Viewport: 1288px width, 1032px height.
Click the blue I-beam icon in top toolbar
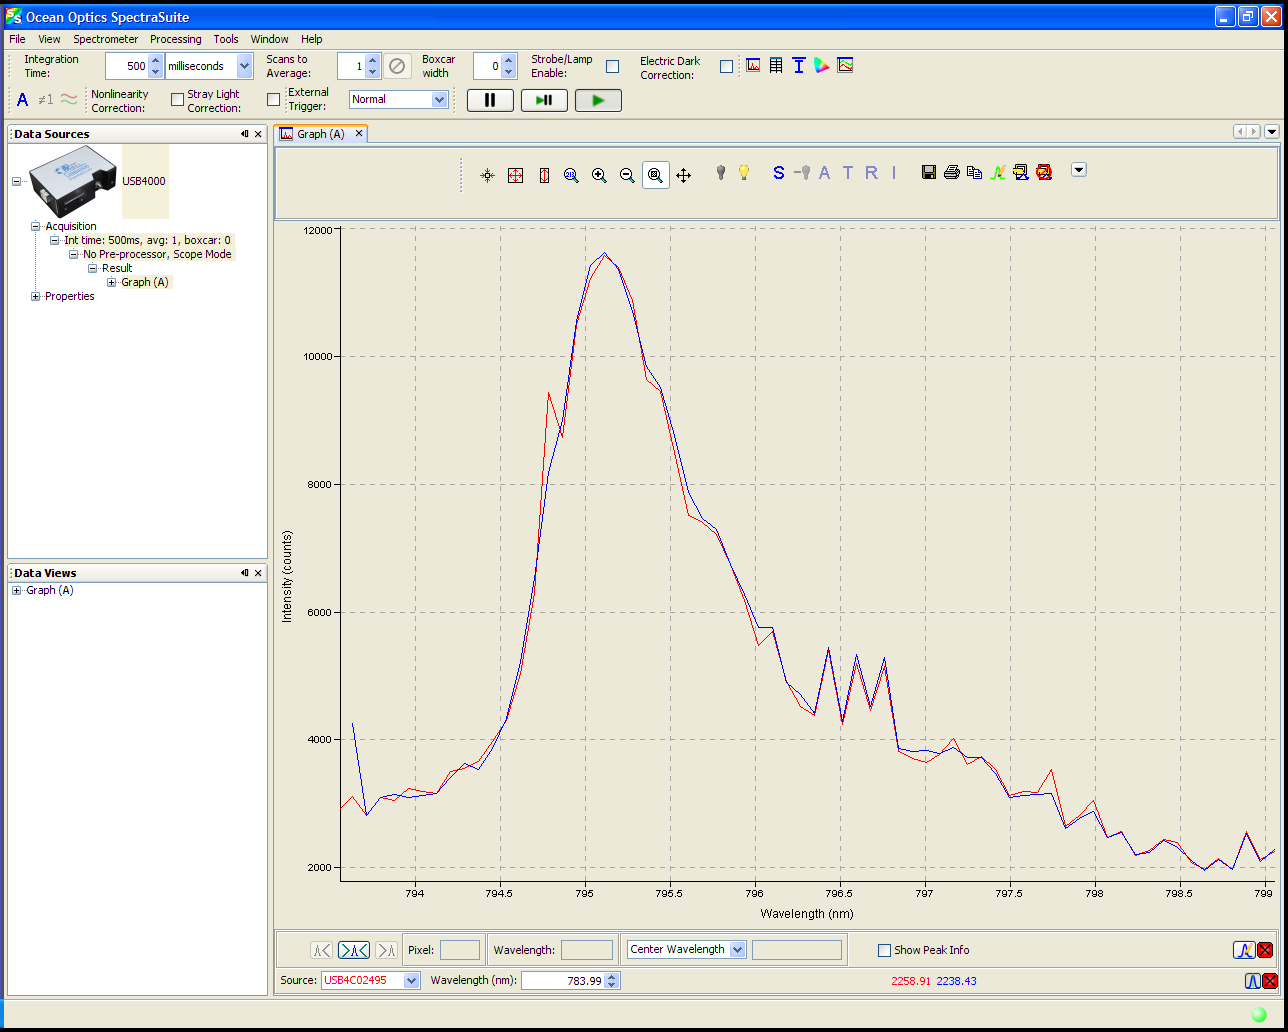point(799,65)
